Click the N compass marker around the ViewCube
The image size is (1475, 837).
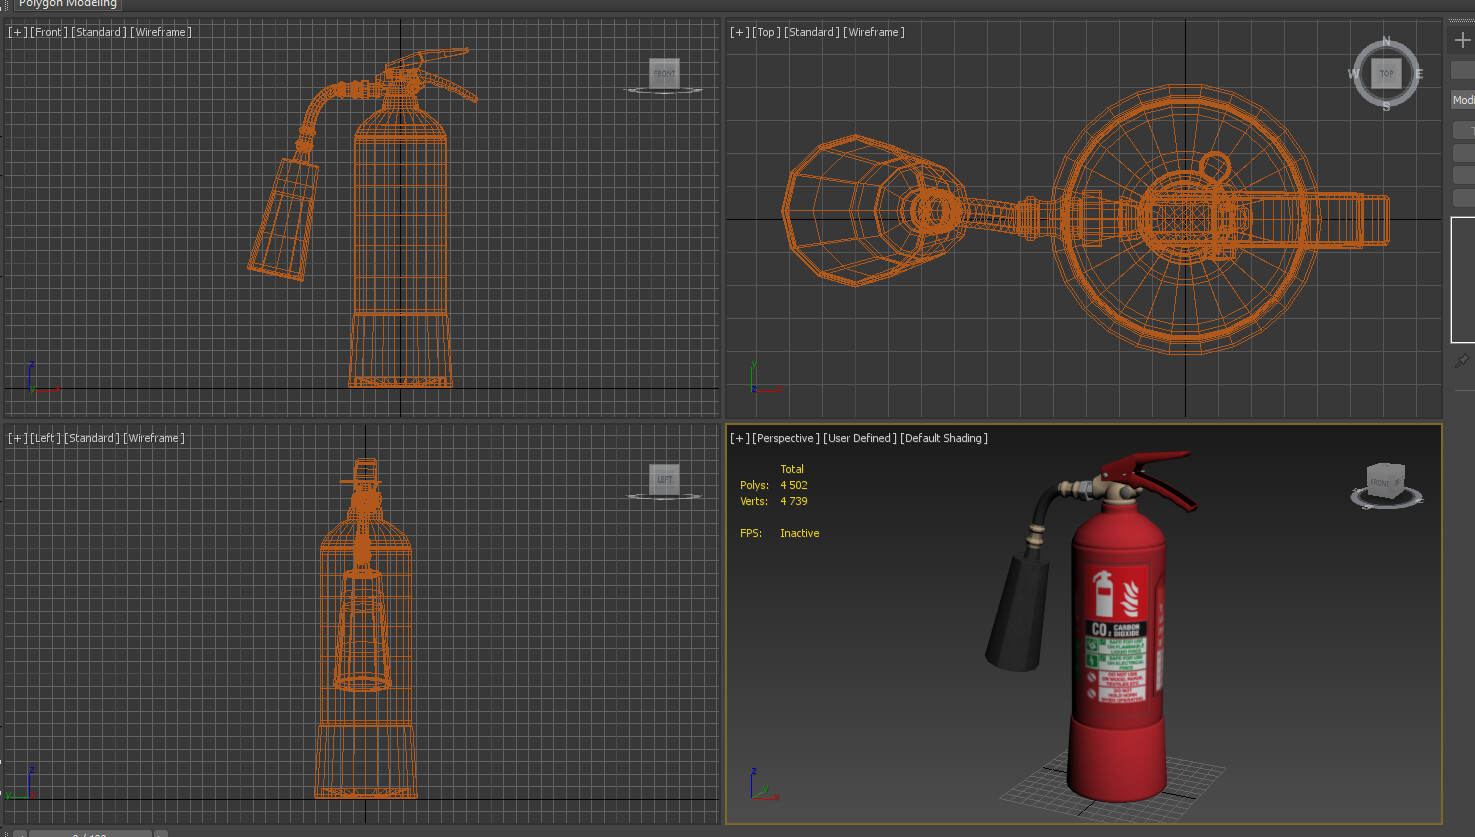[x=1386, y=43]
